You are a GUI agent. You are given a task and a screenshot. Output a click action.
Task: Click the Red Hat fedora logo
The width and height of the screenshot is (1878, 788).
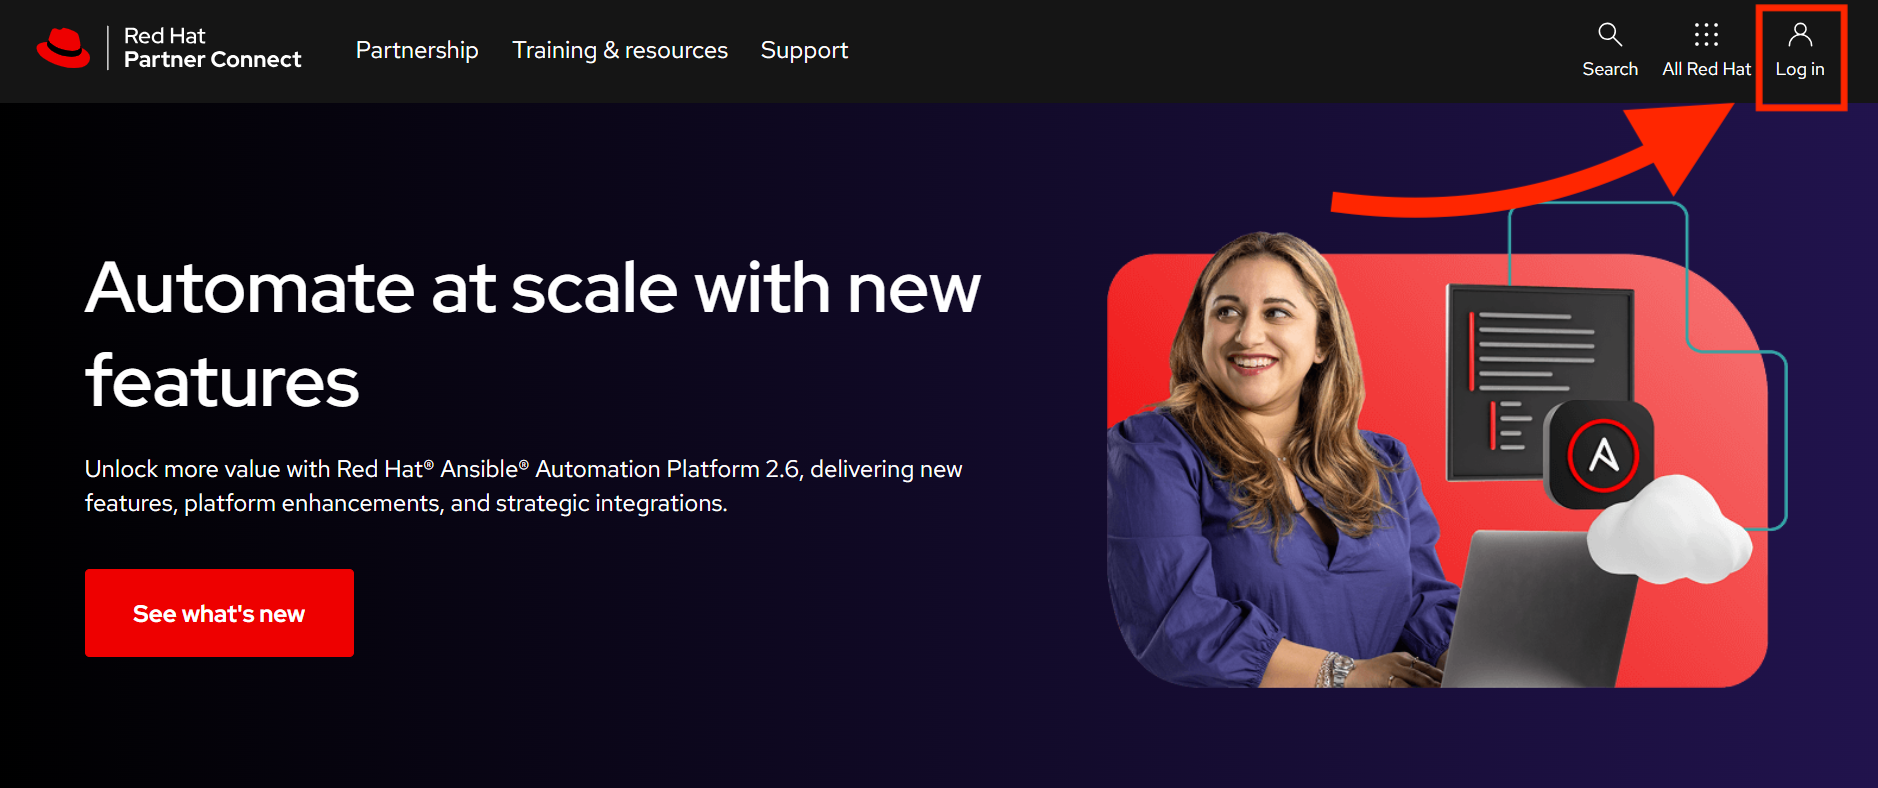63,48
